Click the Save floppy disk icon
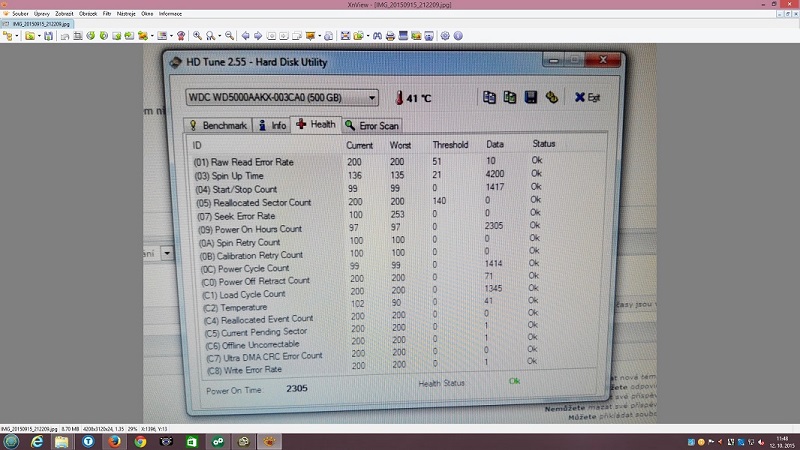This screenshot has height=450, width=800. pyautogui.click(x=48, y=36)
